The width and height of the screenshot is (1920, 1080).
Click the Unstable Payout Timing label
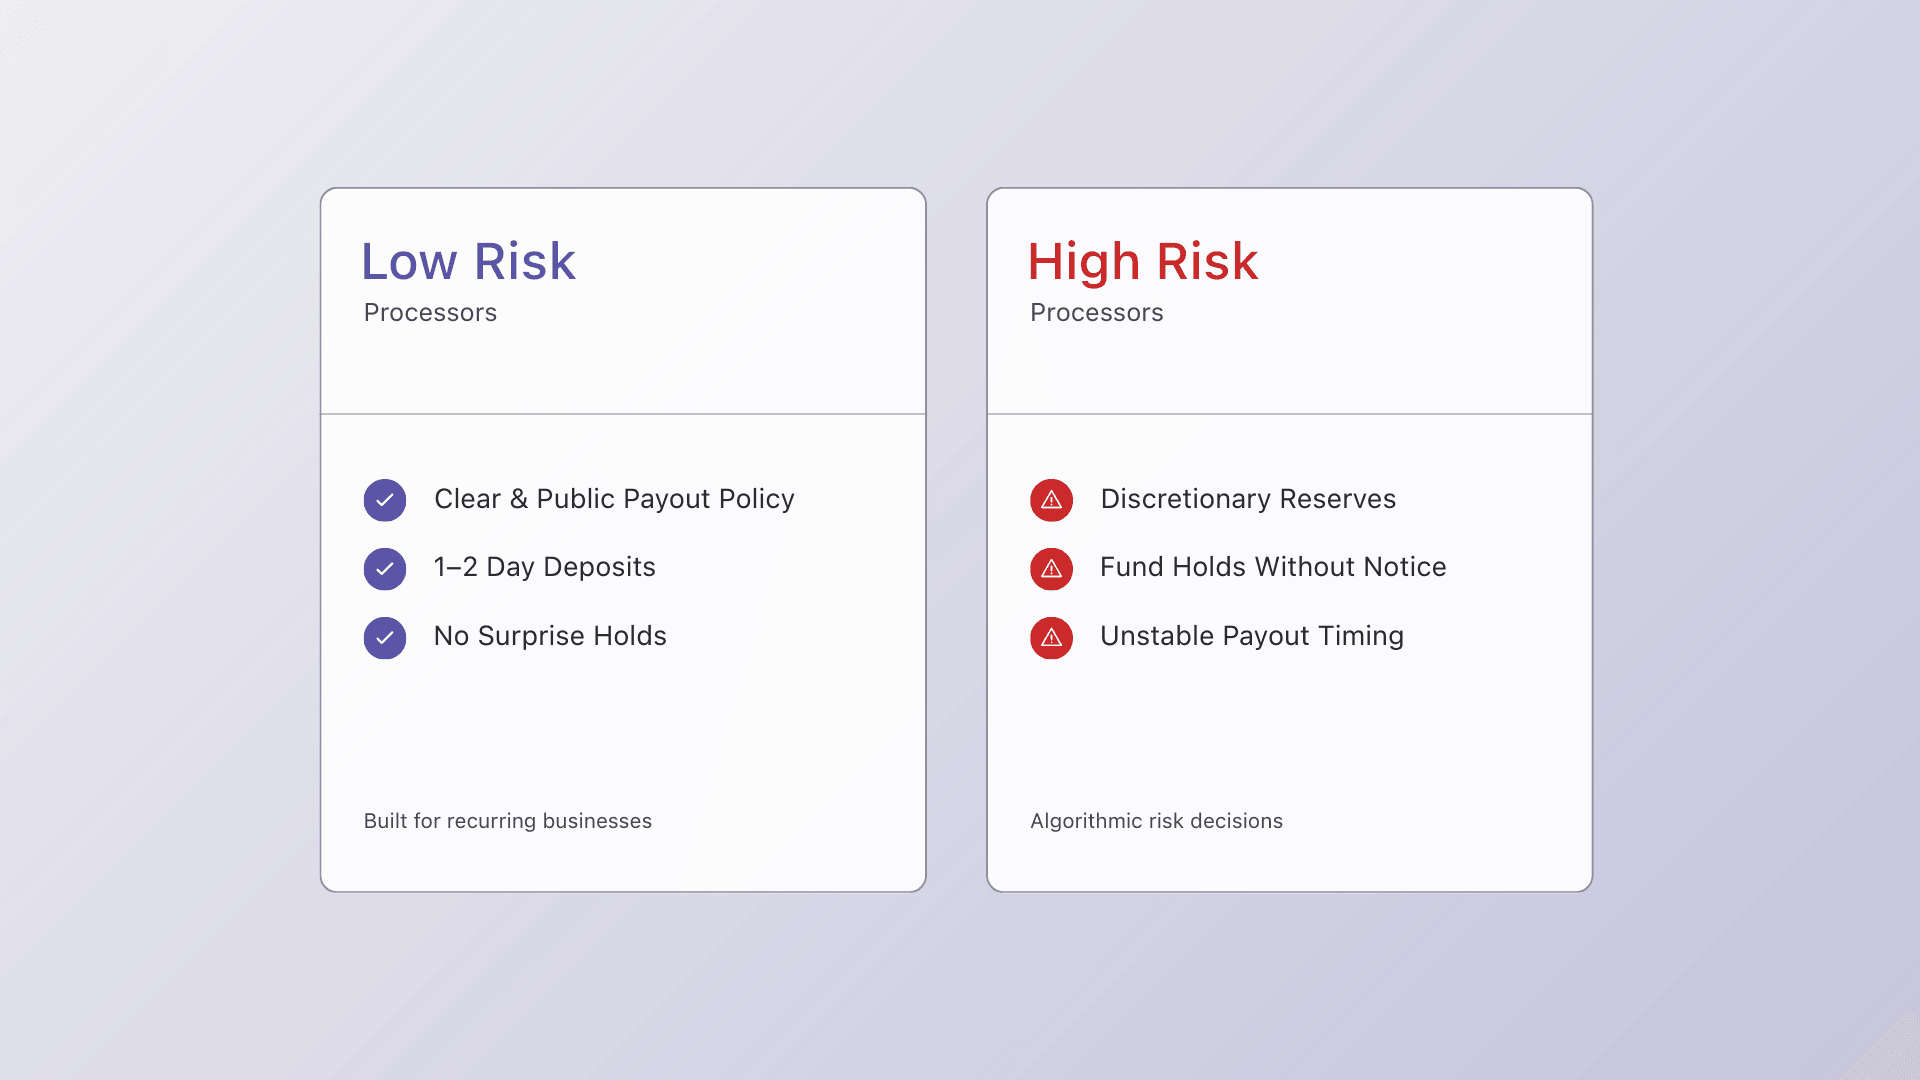point(1252,636)
